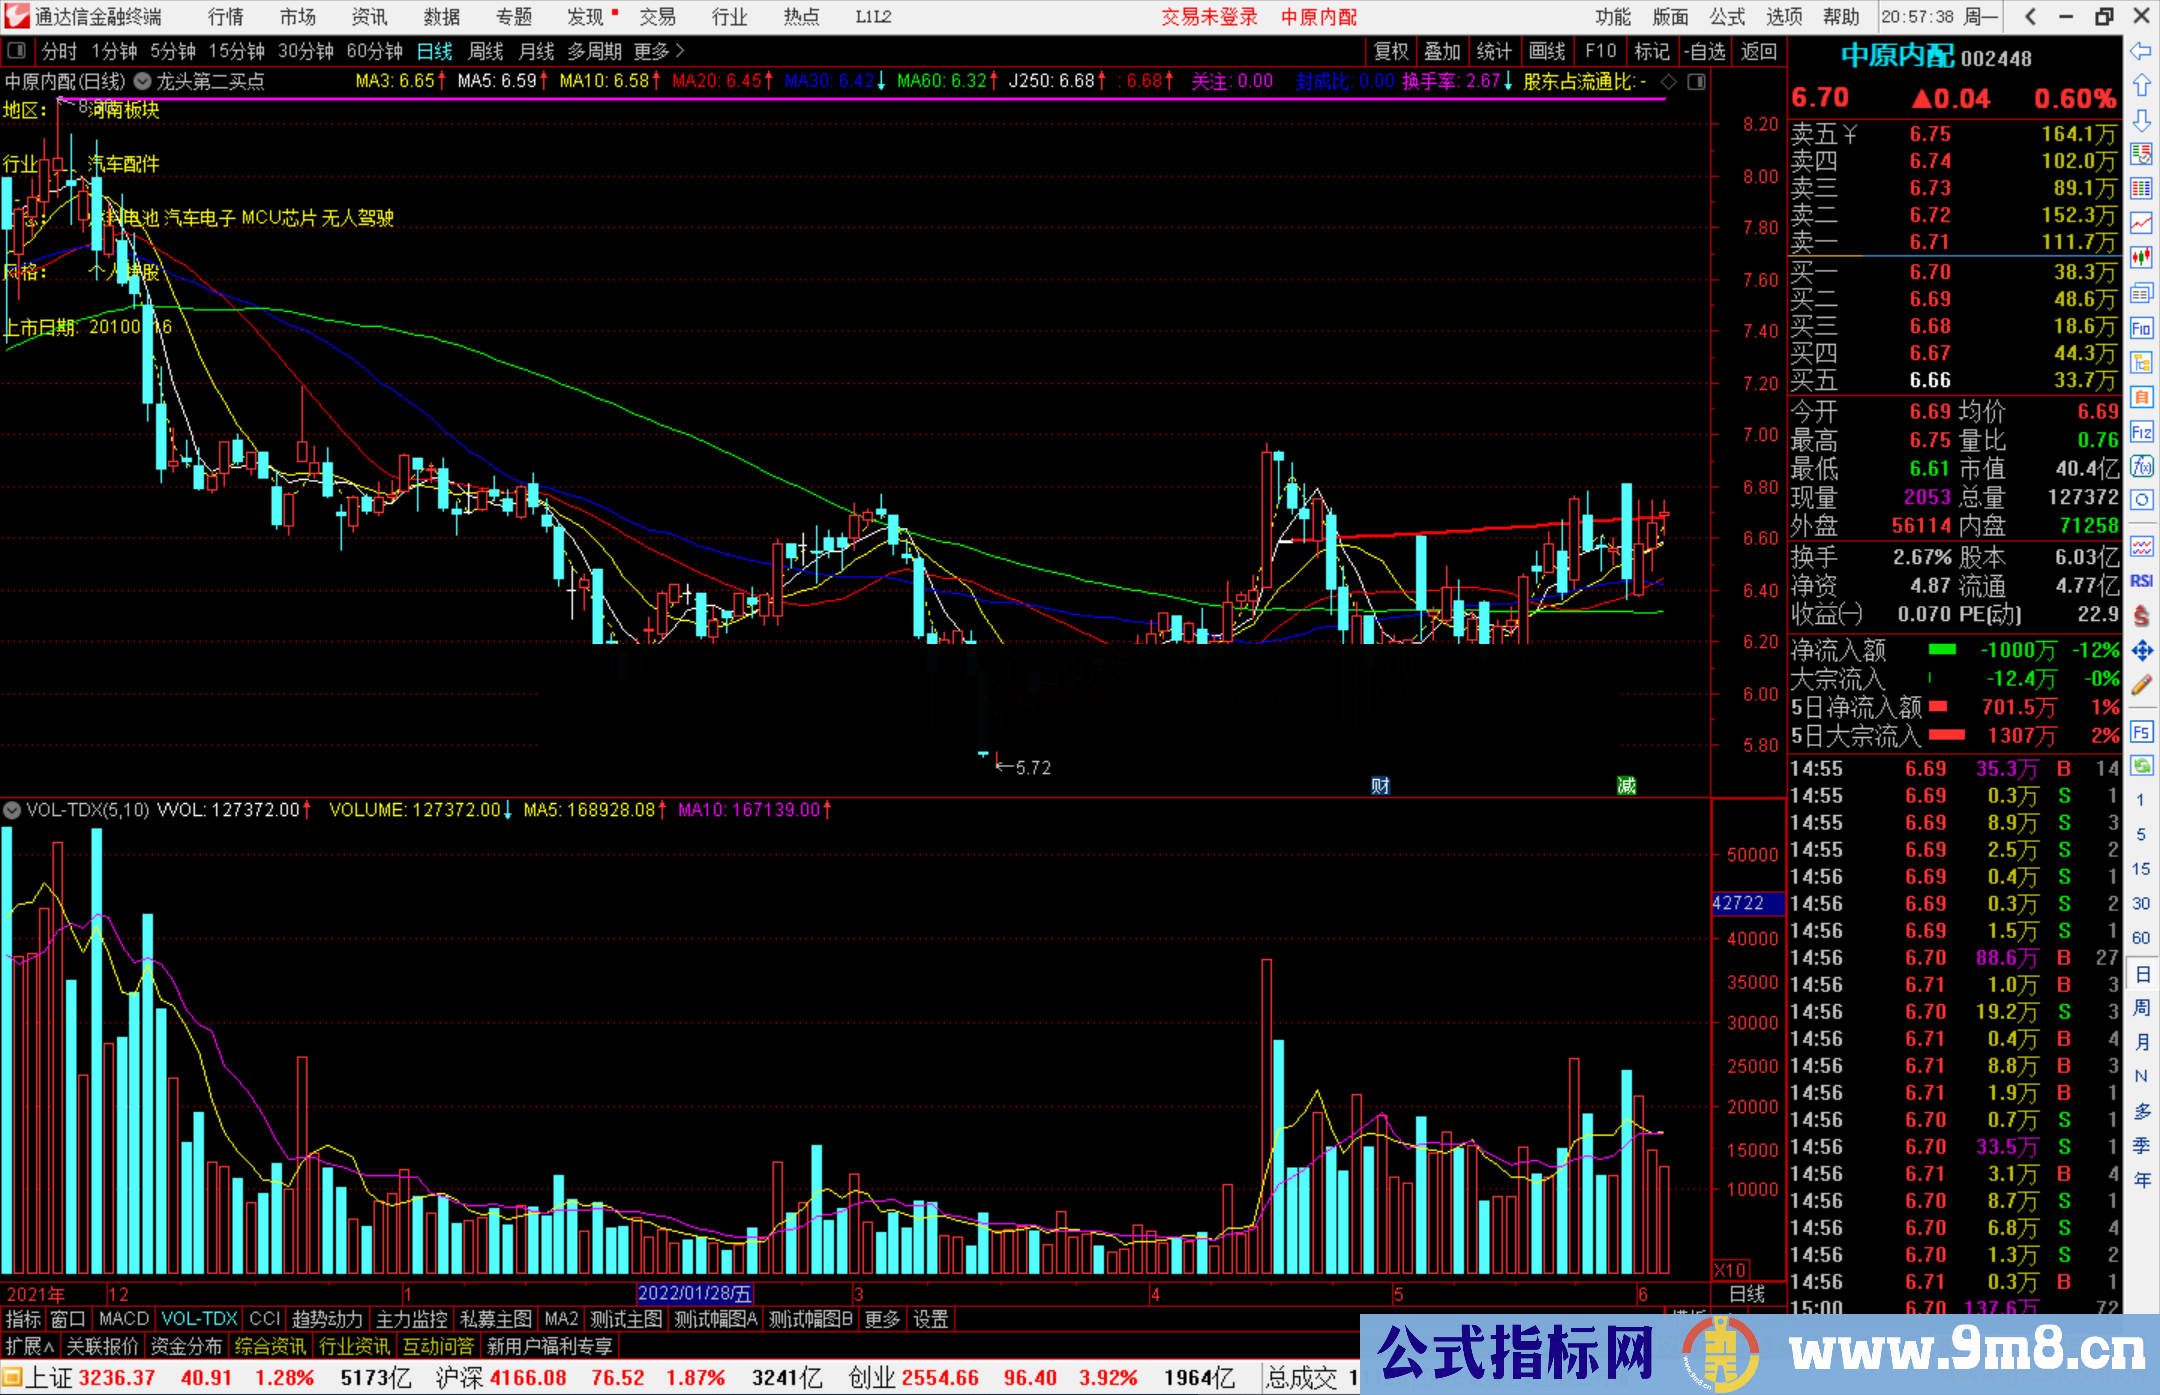
Task: Switch to the MACD indicator tab
Action: coord(124,1319)
